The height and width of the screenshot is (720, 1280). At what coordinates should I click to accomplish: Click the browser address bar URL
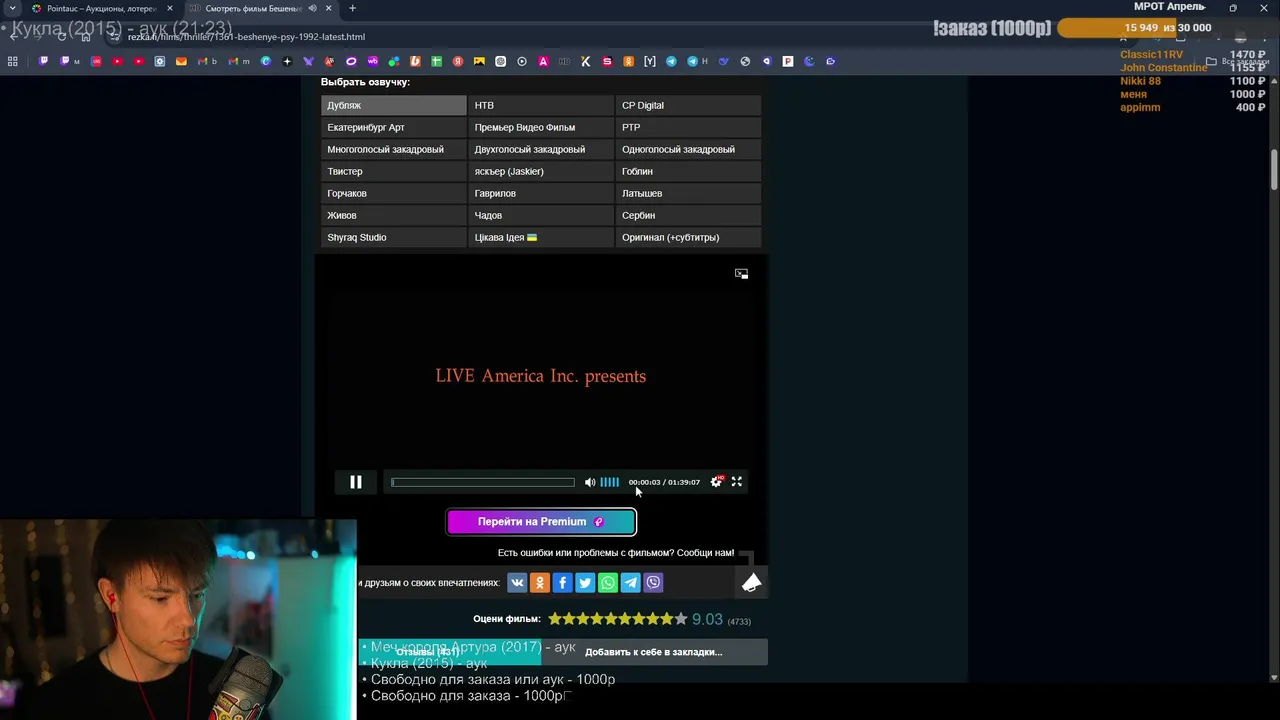(246, 37)
